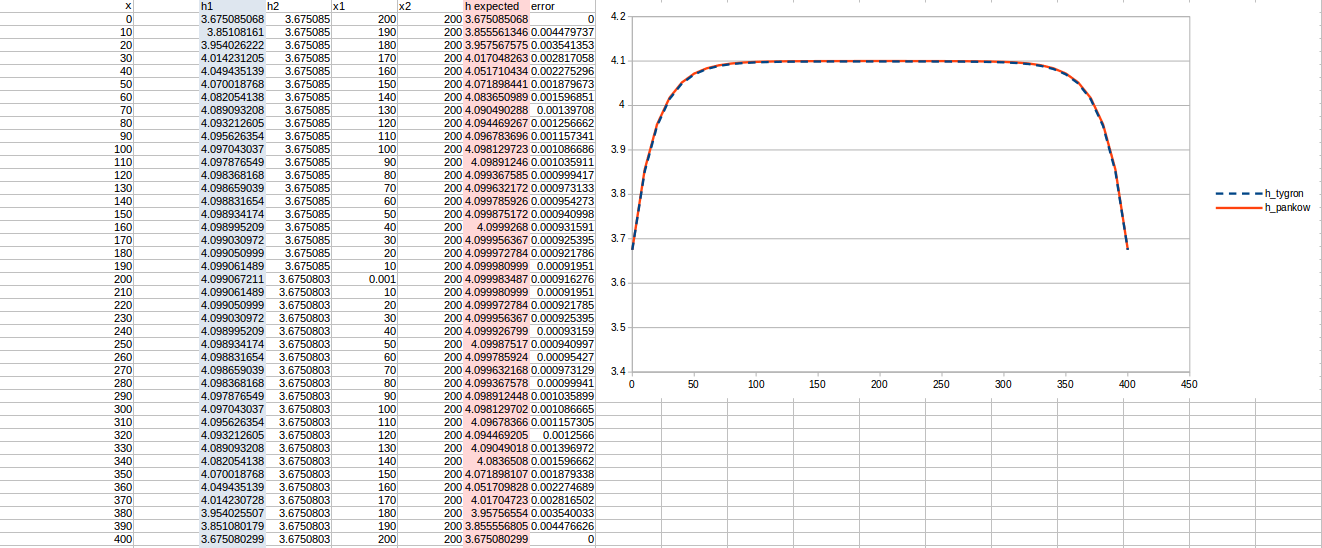Click the 'h expected' header cell
The height and width of the screenshot is (548, 1322).
click(x=496, y=6)
